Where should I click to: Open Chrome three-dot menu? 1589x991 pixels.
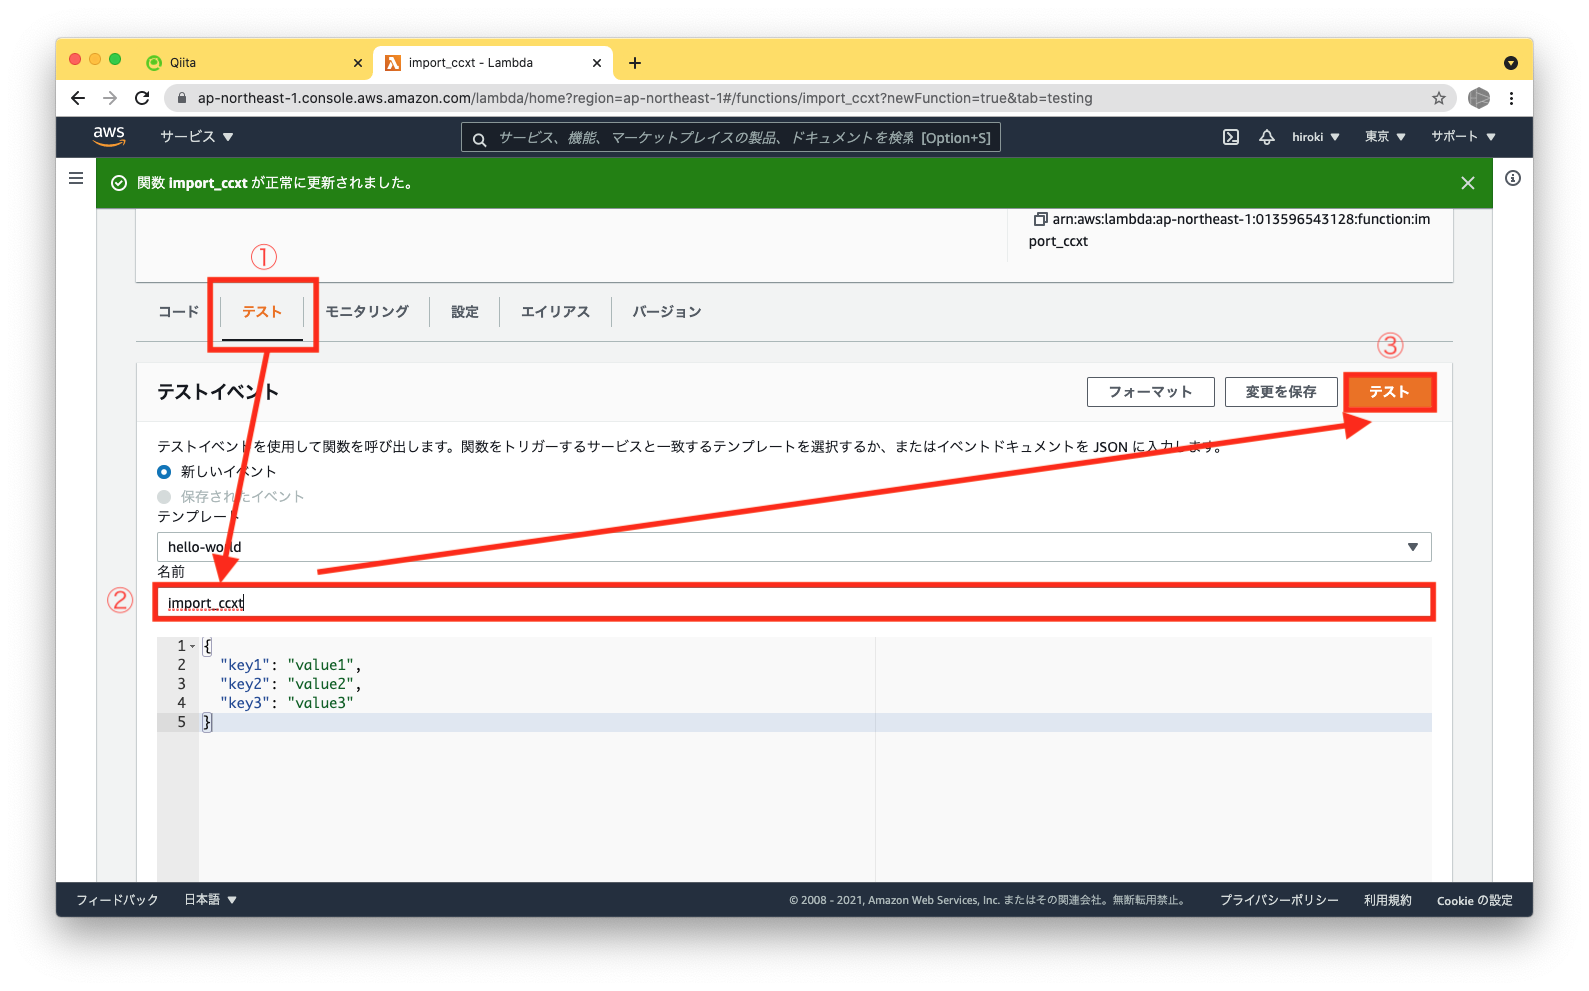coord(1511,98)
